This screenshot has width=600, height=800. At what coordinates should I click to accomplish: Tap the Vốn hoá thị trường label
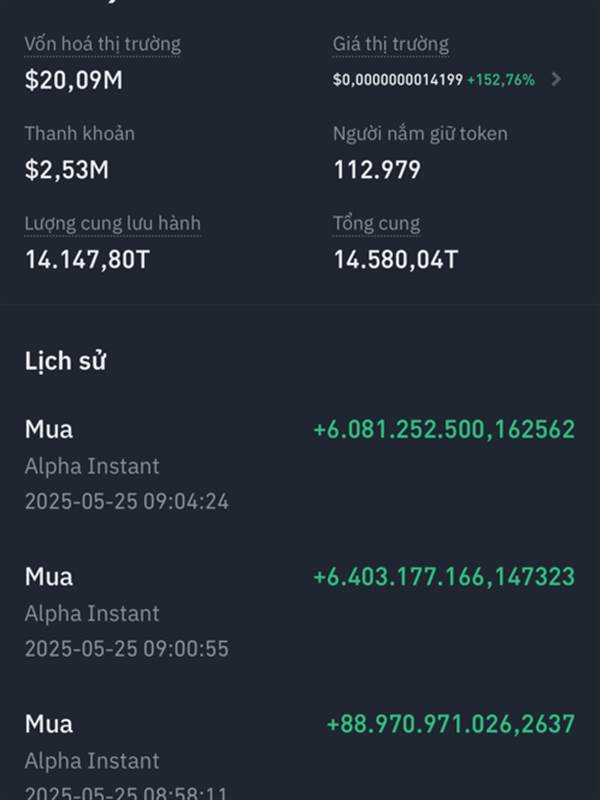[103, 44]
